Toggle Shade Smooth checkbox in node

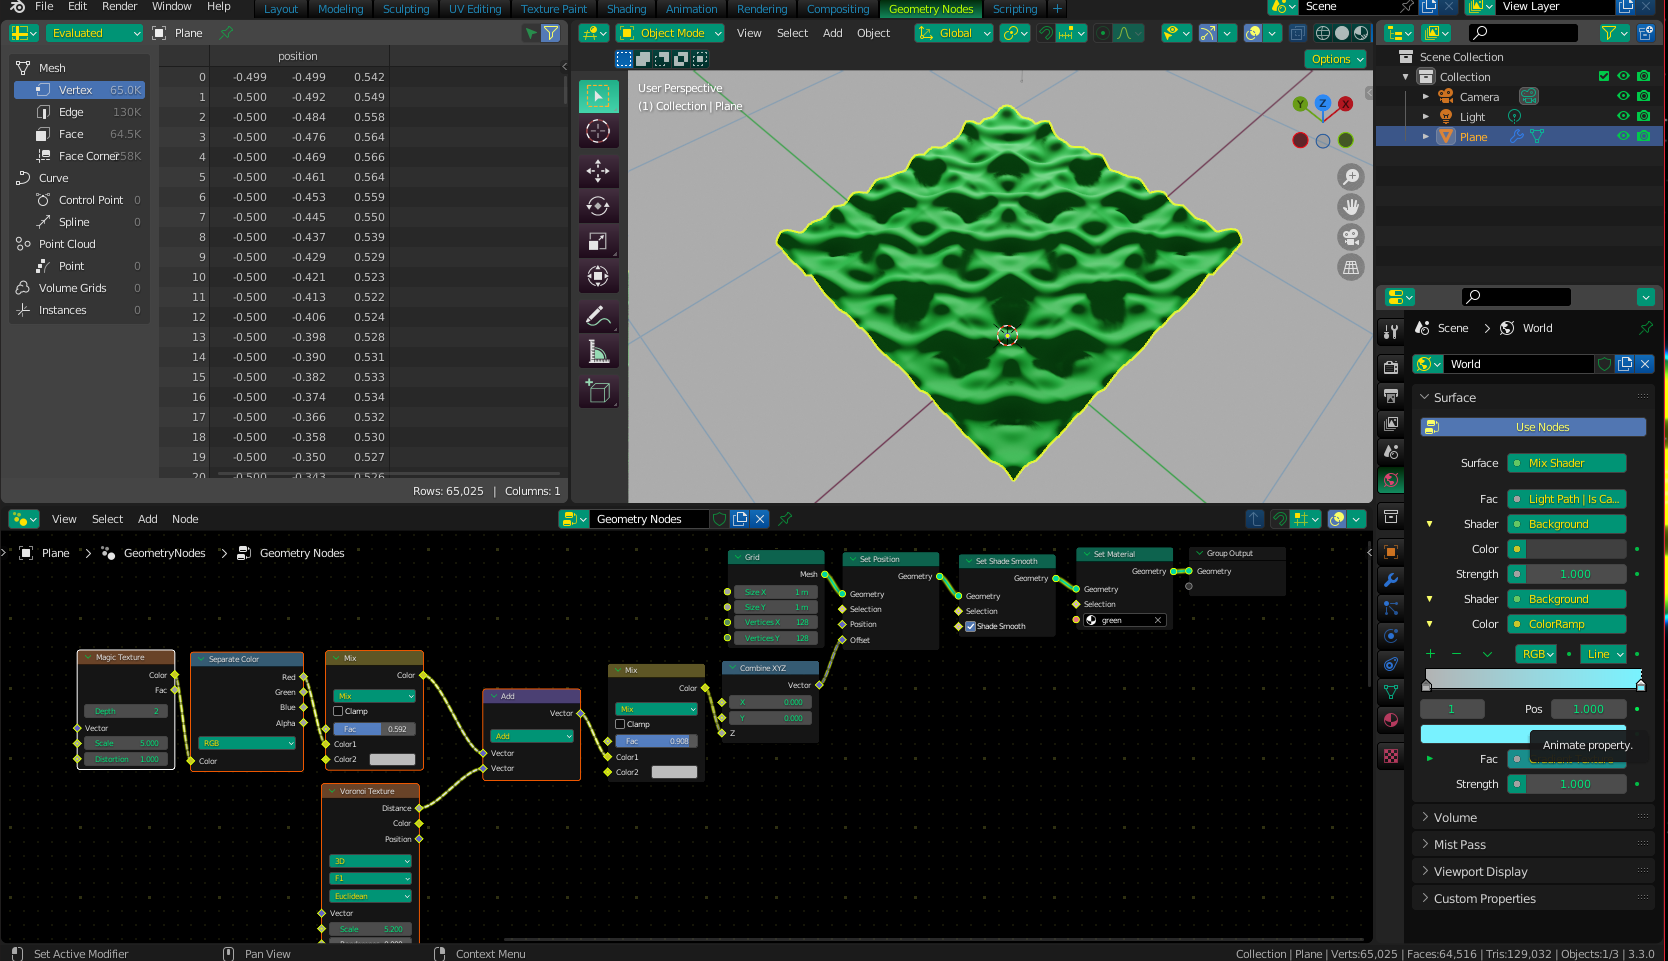pyautogui.click(x=970, y=627)
